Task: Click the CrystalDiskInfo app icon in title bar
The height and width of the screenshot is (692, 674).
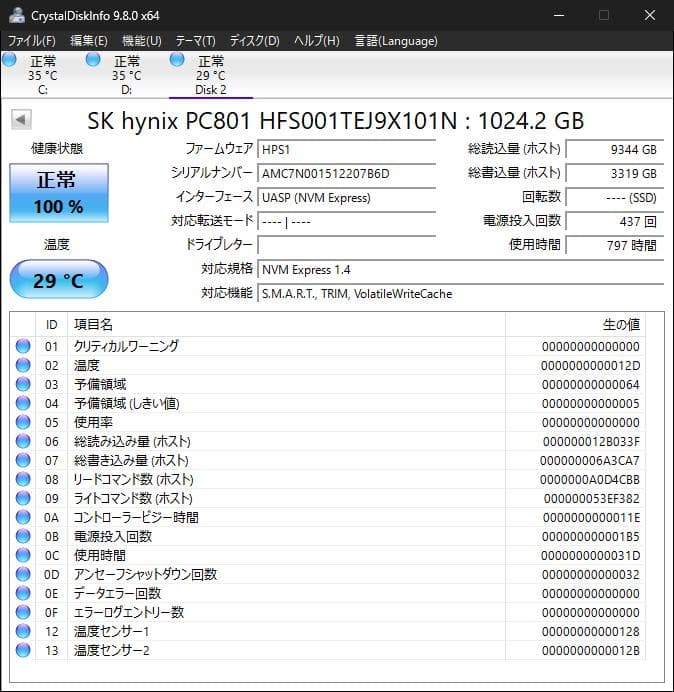Action: coord(16,15)
